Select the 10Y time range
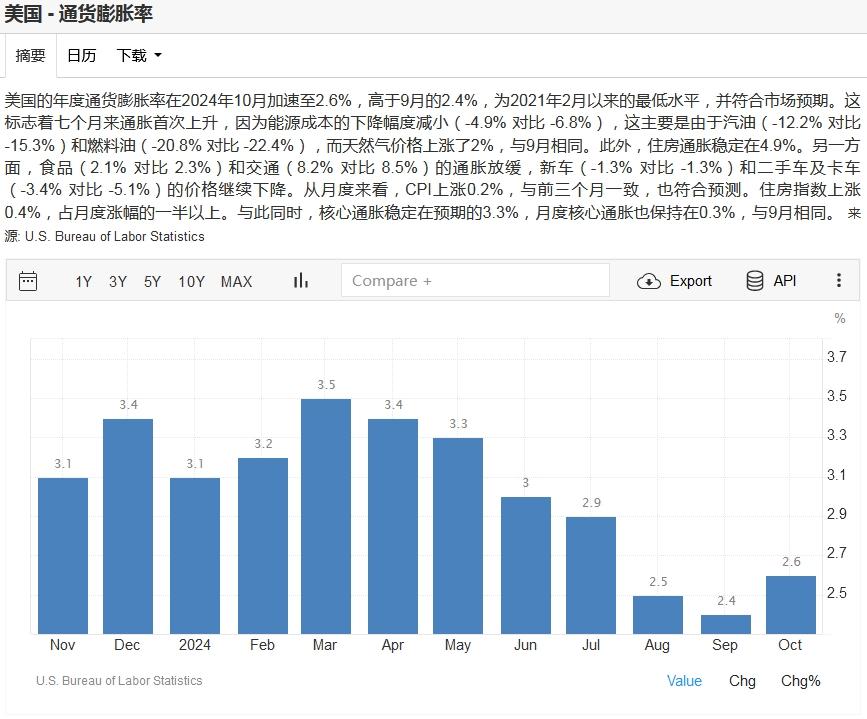This screenshot has width=867, height=719. pyautogui.click(x=192, y=282)
